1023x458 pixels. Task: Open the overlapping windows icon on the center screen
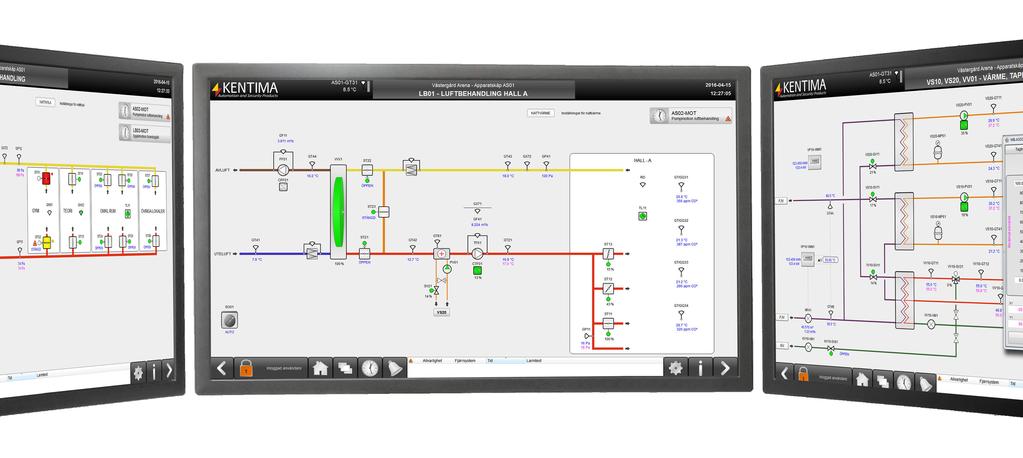coord(344,368)
